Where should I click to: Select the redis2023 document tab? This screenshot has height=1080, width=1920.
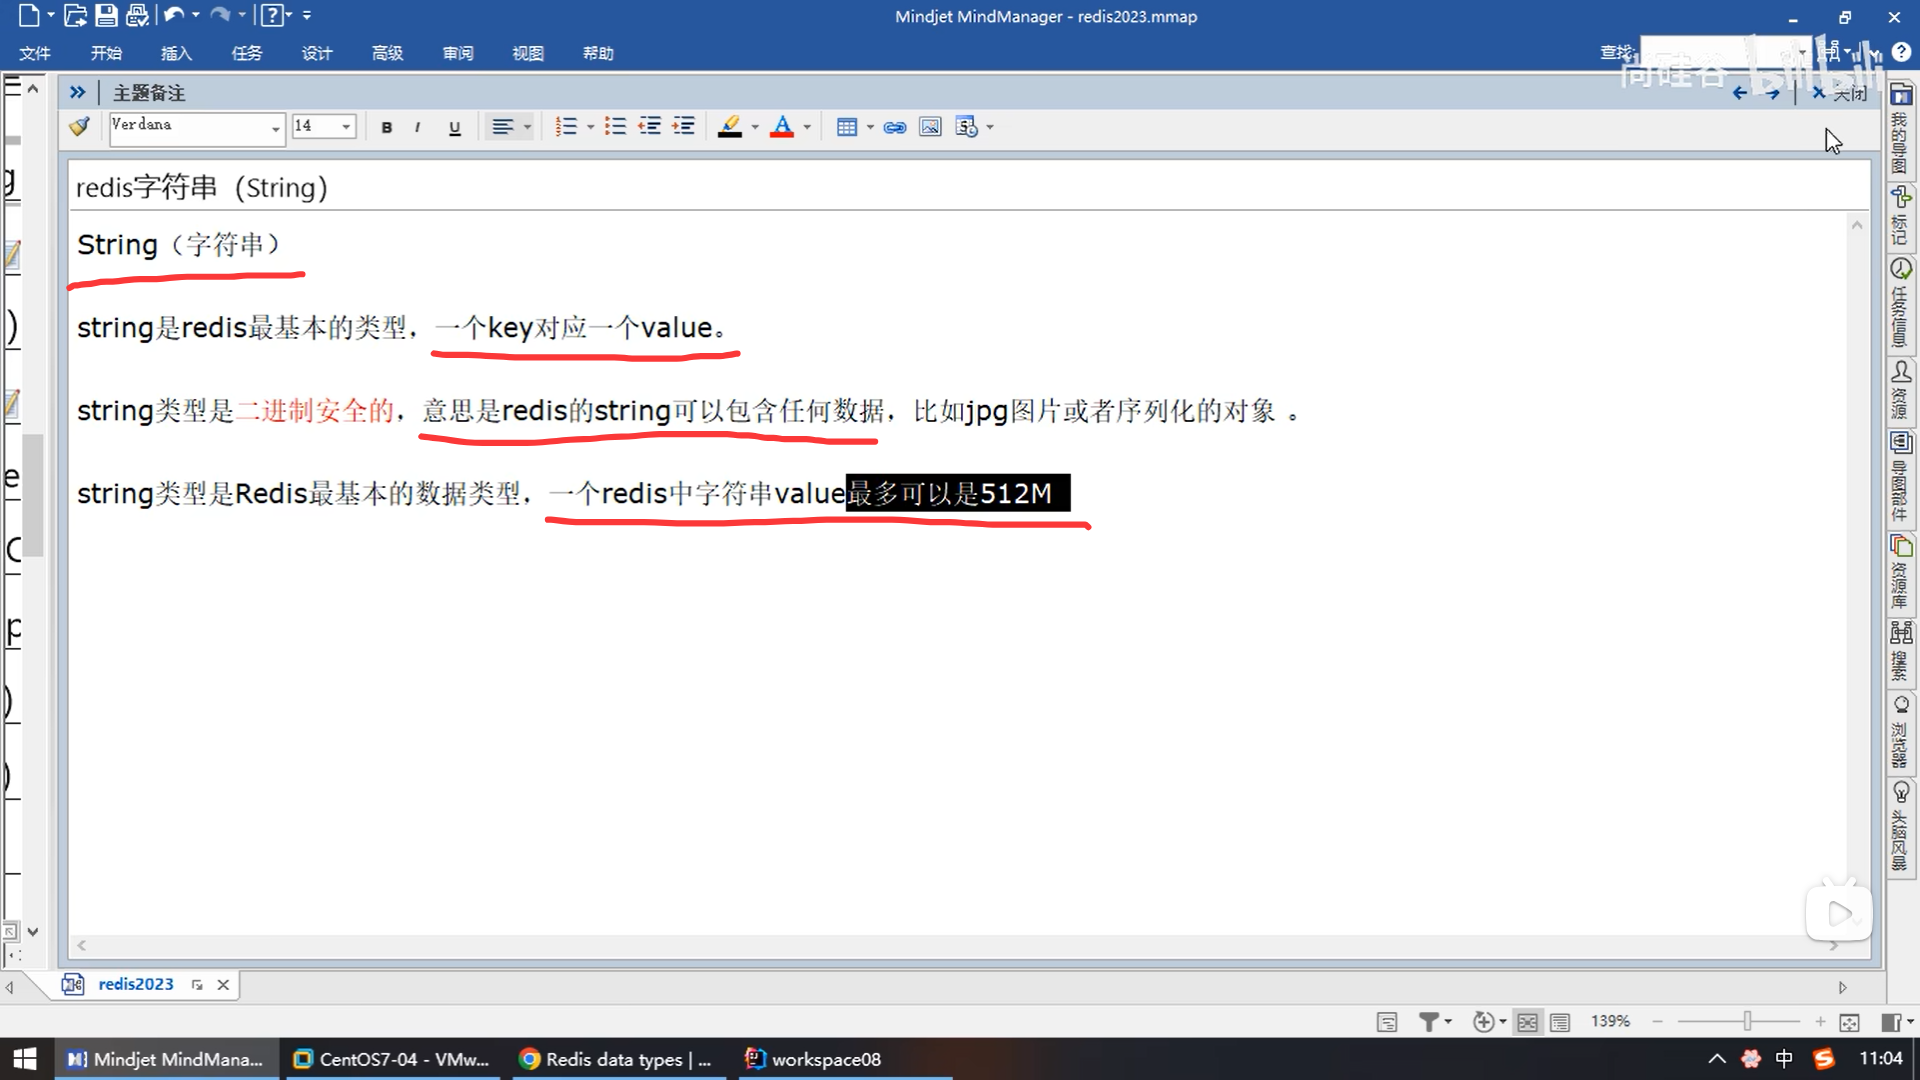tap(135, 984)
